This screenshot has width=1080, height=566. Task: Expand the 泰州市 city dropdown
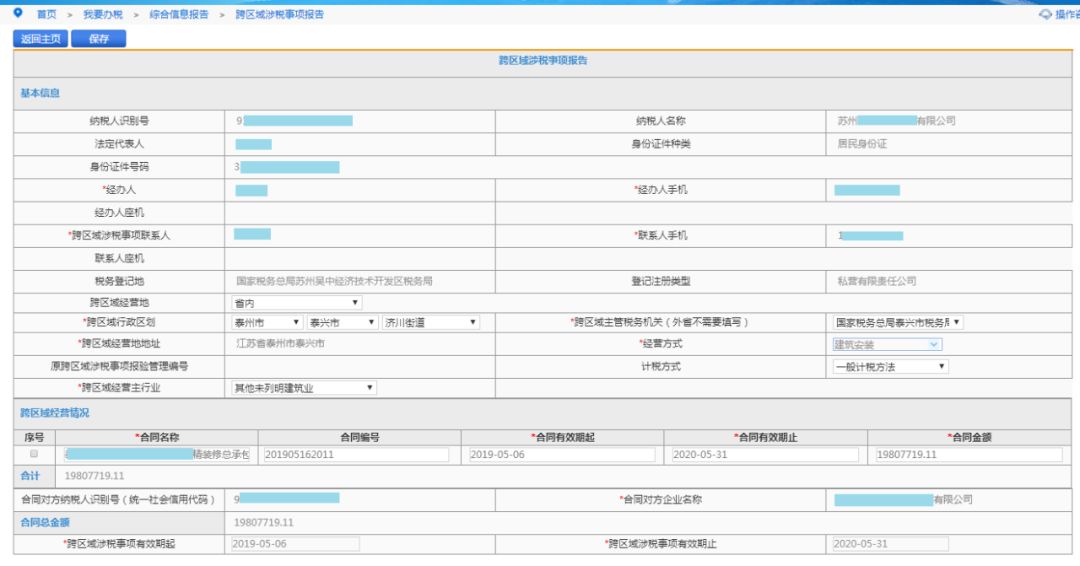(x=266, y=323)
